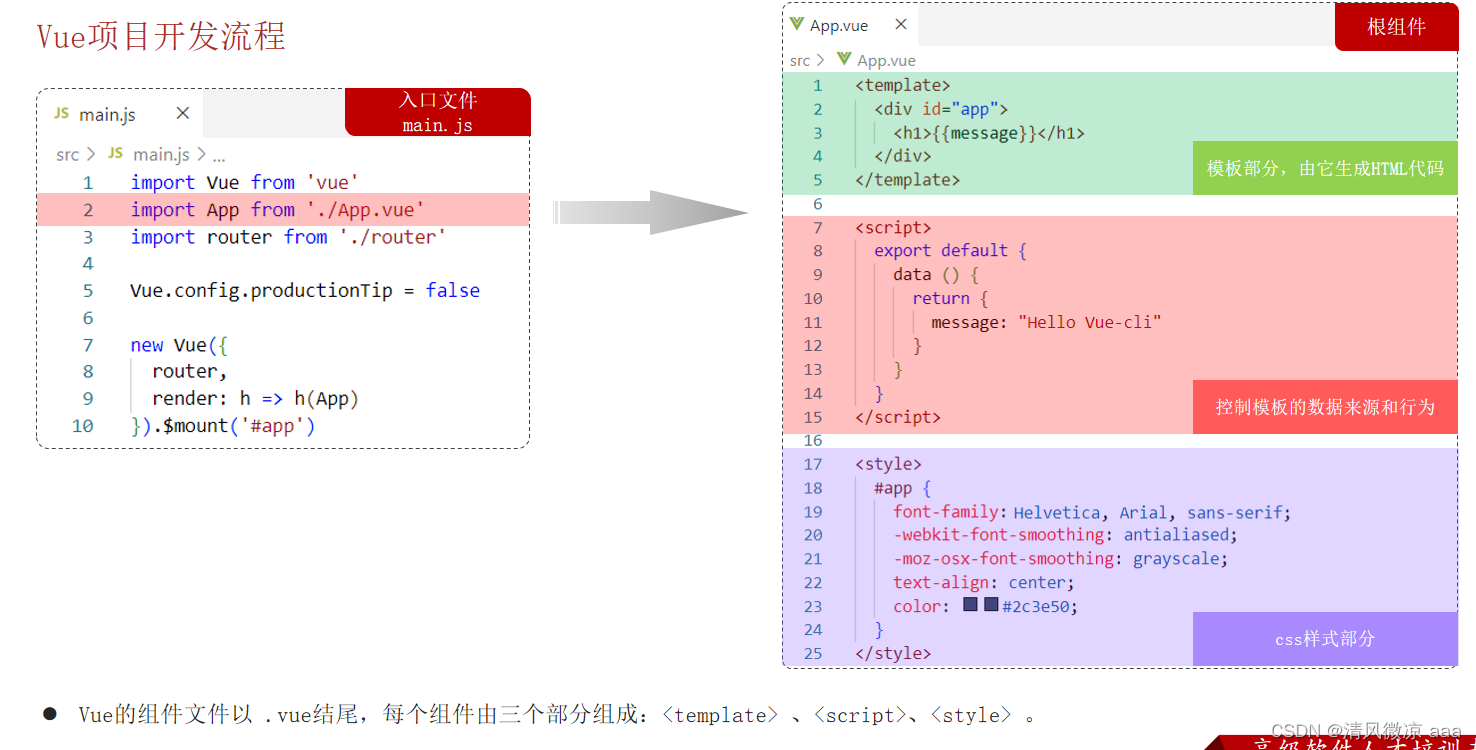The width and height of the screenshot is (1476, 750).
Task: Click line "import router from './router'"
Action: pyautogui.click(x=288, y=237)
